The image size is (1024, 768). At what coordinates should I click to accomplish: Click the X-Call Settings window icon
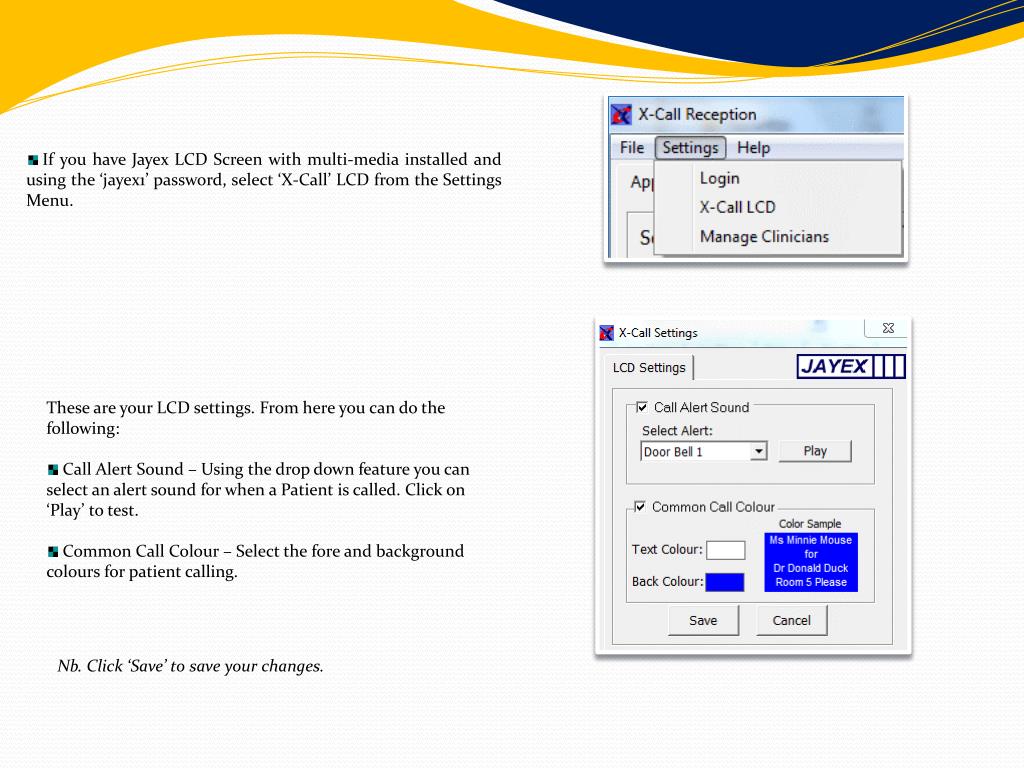(x=607, y=333)
